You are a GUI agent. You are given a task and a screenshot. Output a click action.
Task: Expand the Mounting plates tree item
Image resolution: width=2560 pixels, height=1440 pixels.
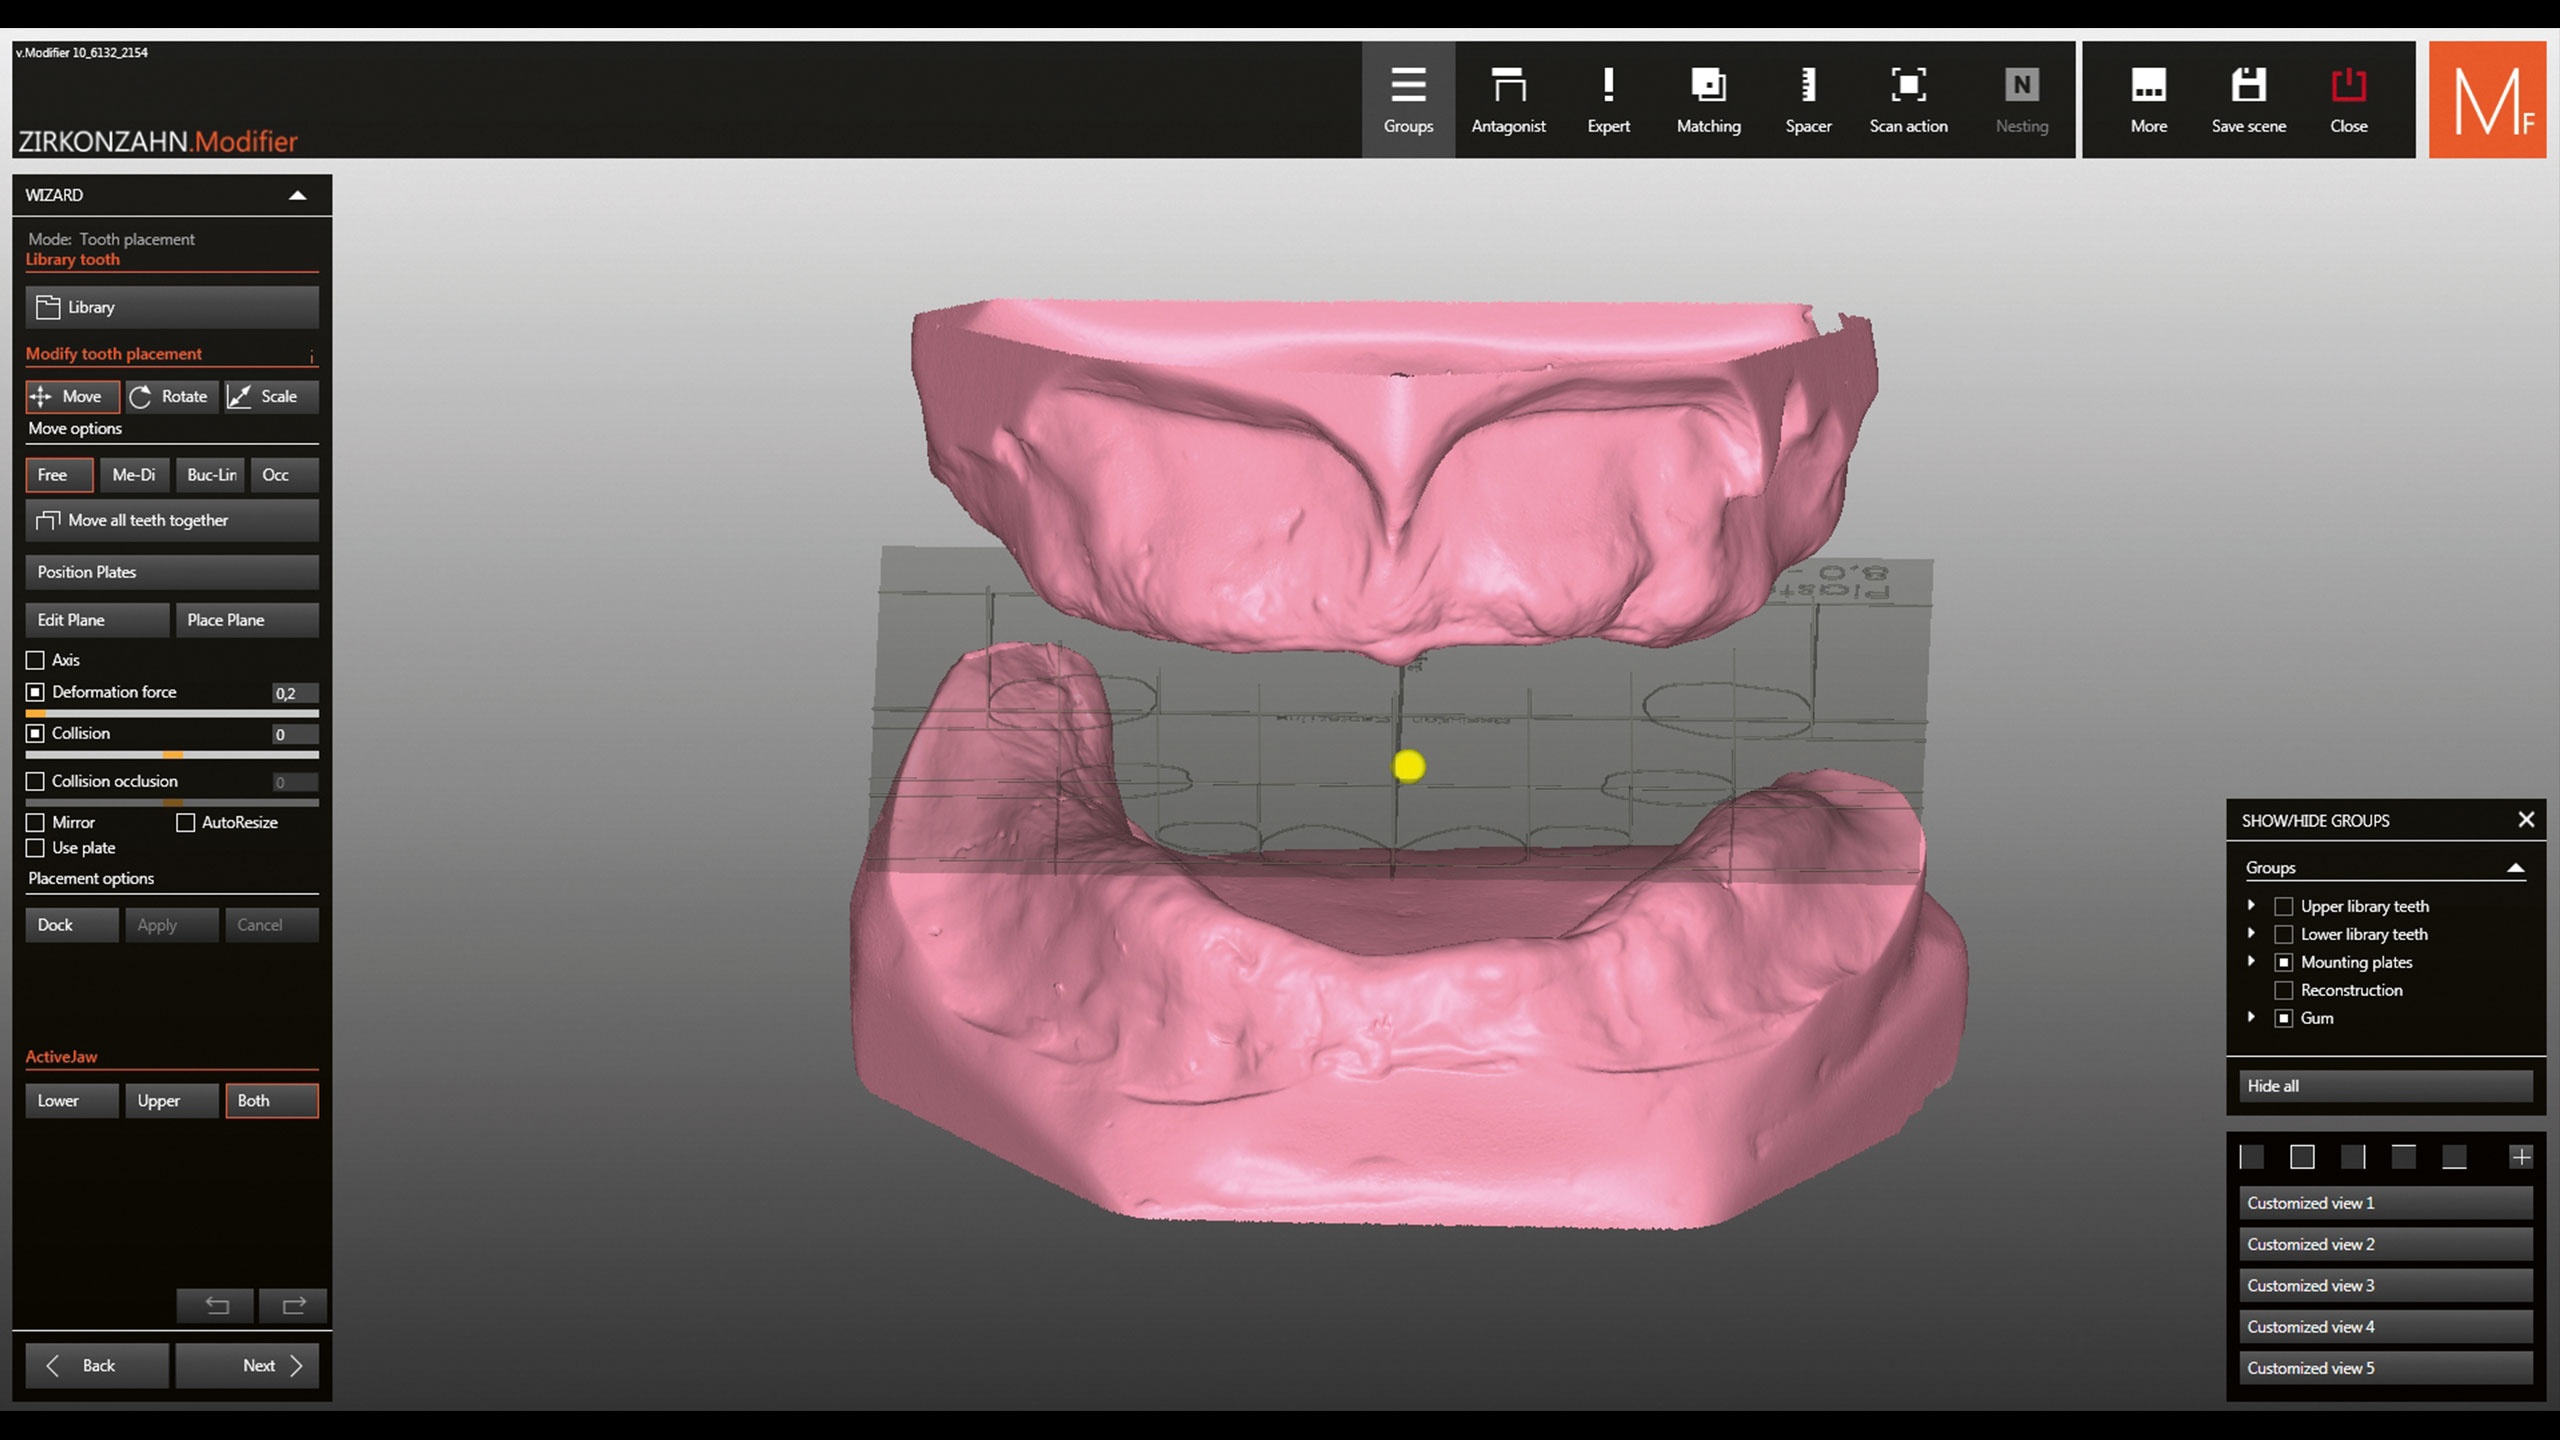click(x=2251, y=961)
